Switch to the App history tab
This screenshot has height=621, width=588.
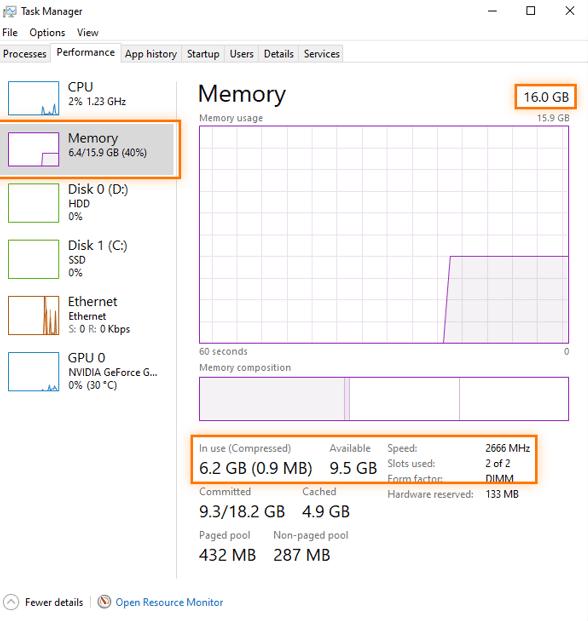click(x=151, y=54)
